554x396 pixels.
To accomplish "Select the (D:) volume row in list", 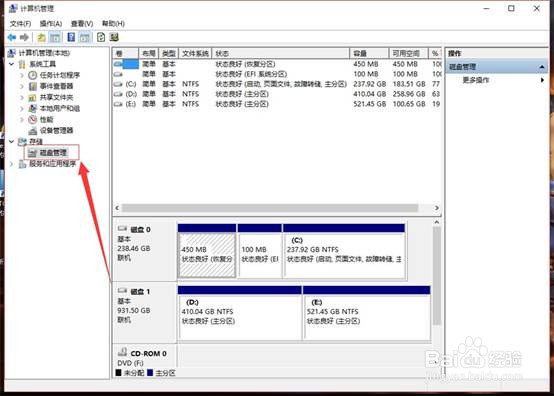I will [x=277, y=94].
